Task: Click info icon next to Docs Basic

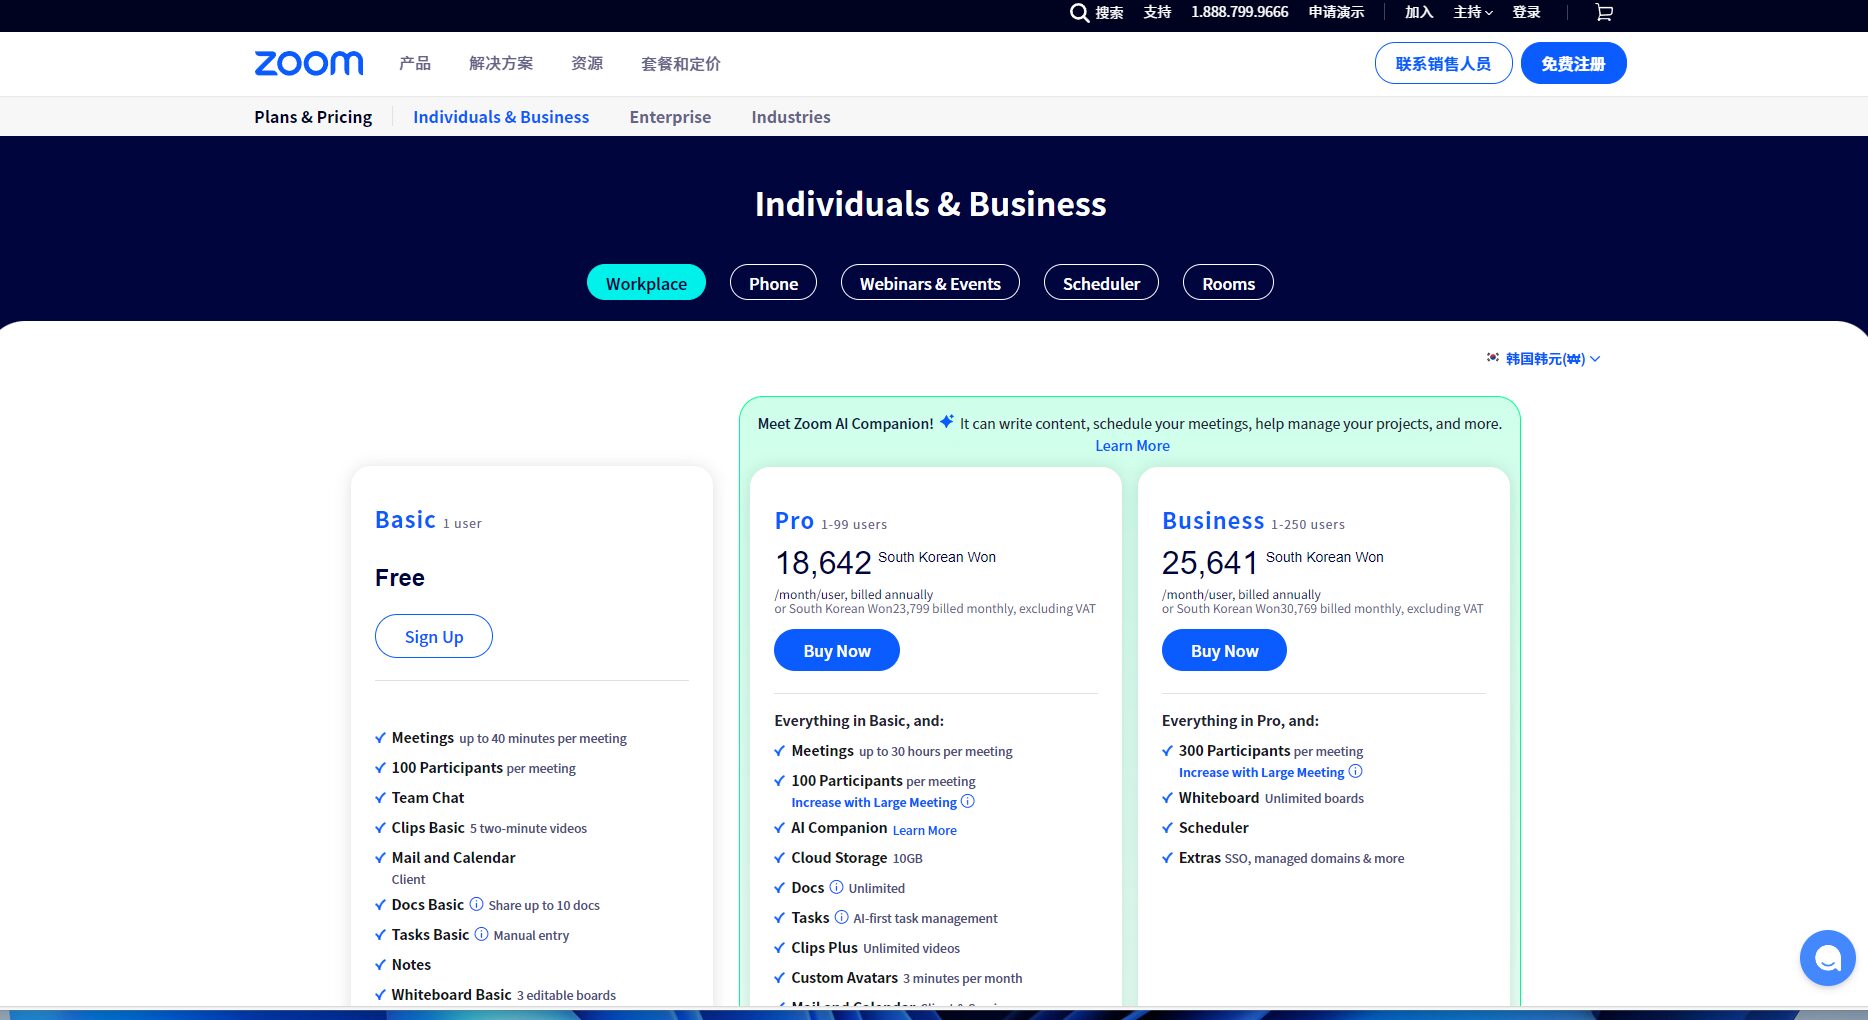Action: (477, 904)
